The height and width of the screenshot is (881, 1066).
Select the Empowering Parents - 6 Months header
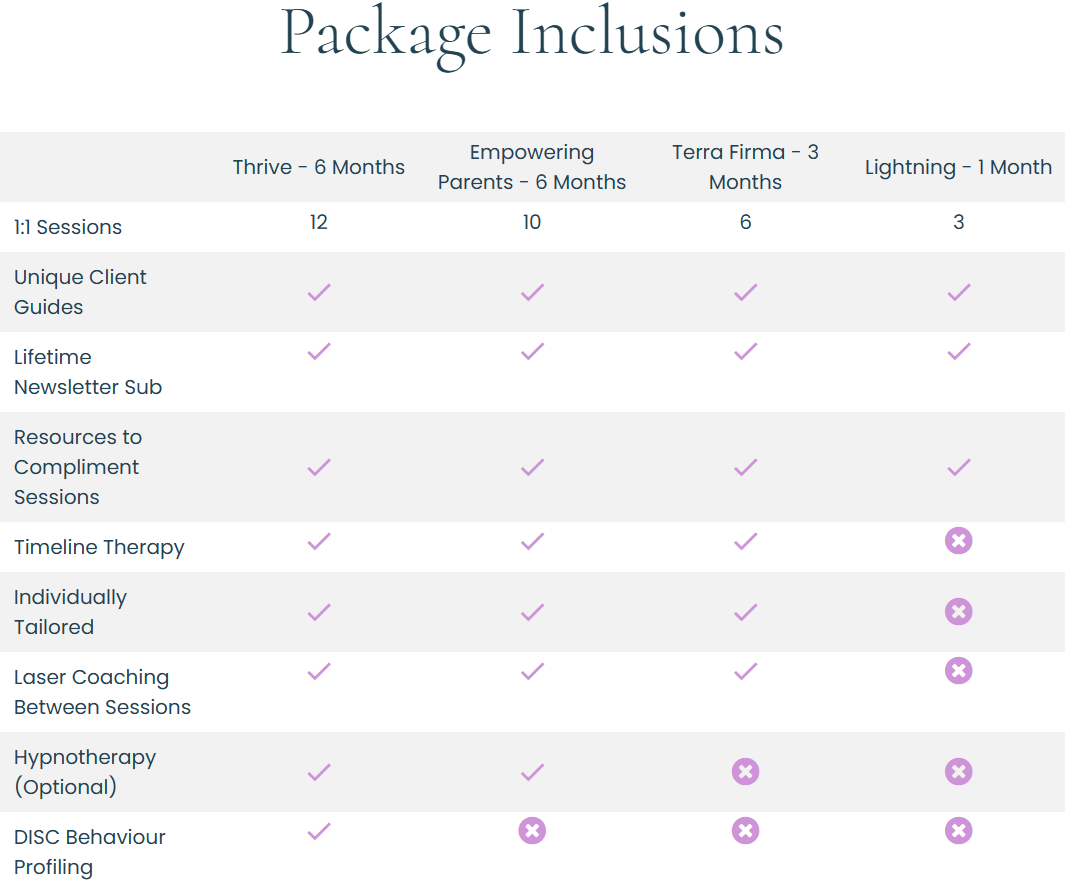[x=532, y=167]
